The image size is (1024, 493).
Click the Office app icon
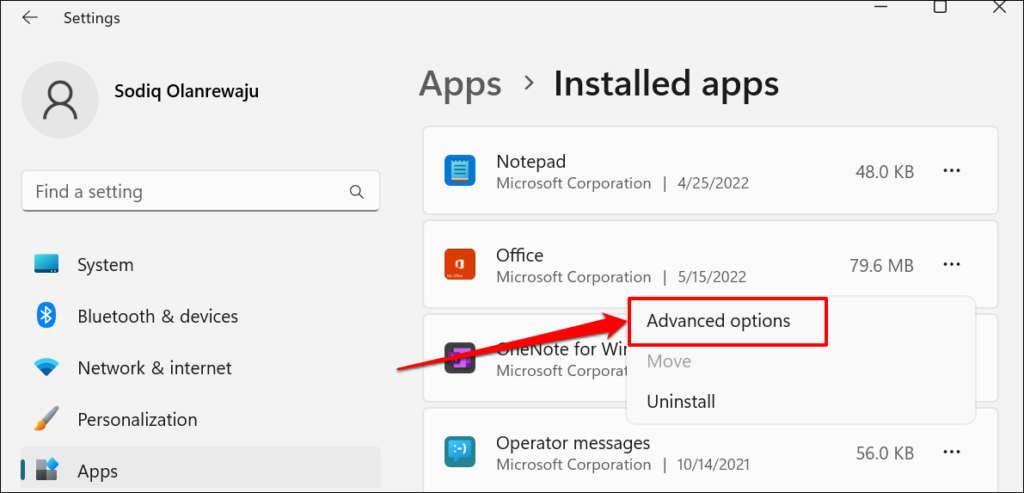460,265
